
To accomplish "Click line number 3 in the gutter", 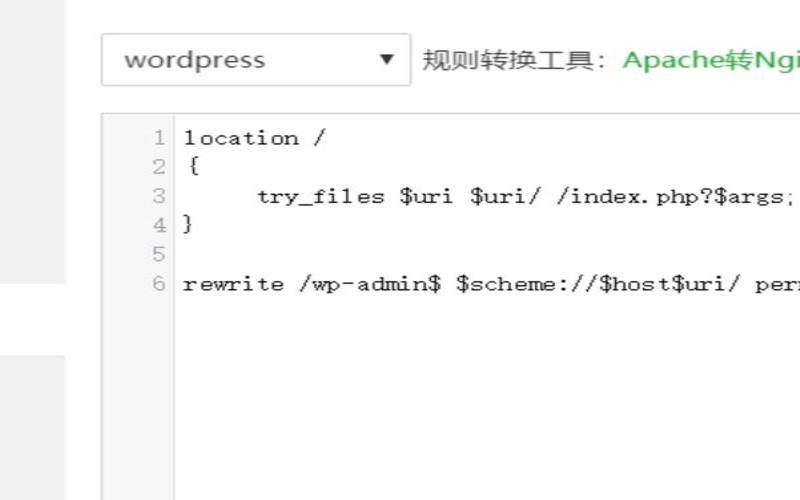I will pyautogui.click(x=159, y=196).
